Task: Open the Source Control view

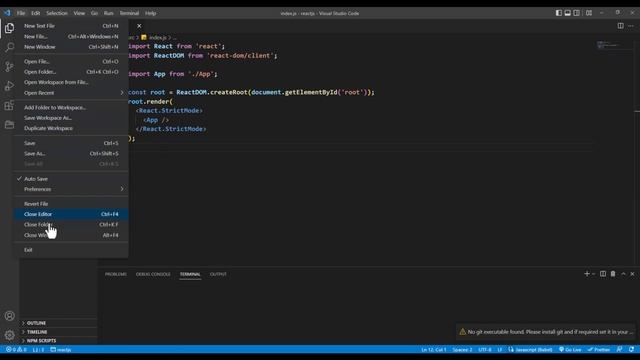Action: pyautogui.click(x=9, y=66)
